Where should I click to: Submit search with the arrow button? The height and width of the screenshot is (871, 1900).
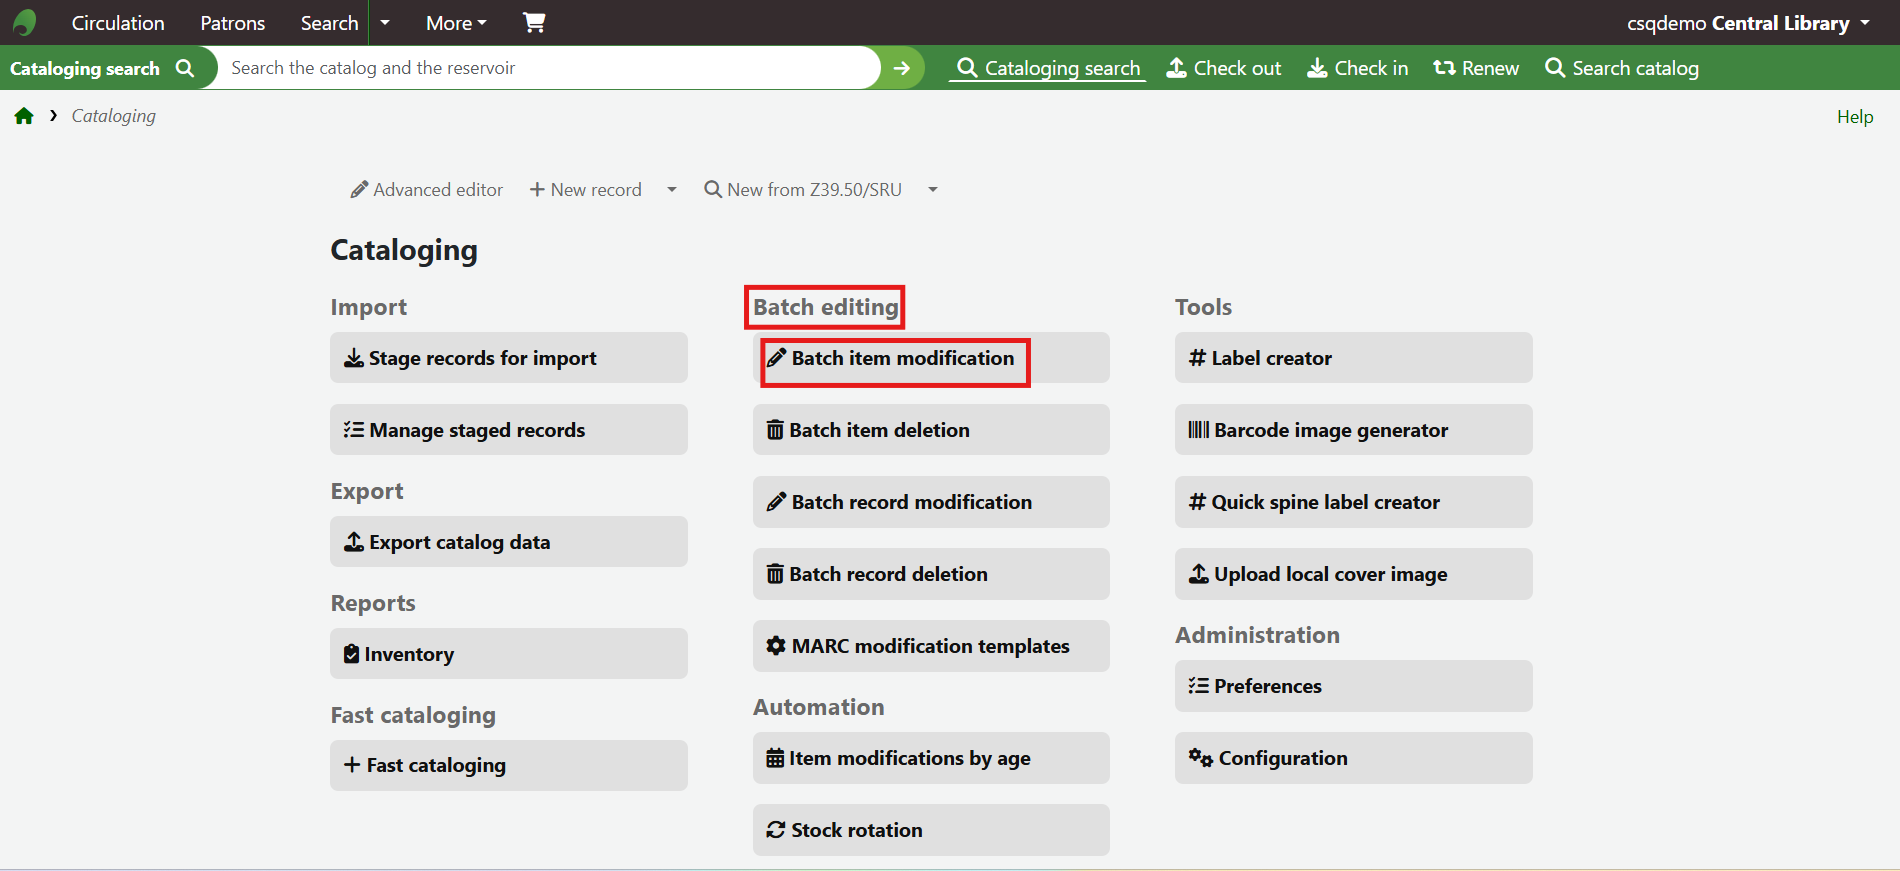pos(902,68)
